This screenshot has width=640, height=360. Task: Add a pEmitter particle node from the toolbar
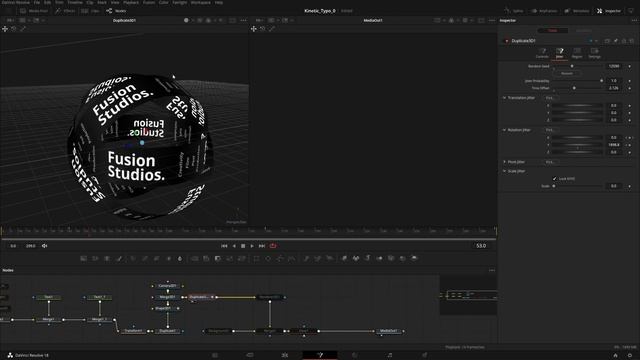[306, 258]
